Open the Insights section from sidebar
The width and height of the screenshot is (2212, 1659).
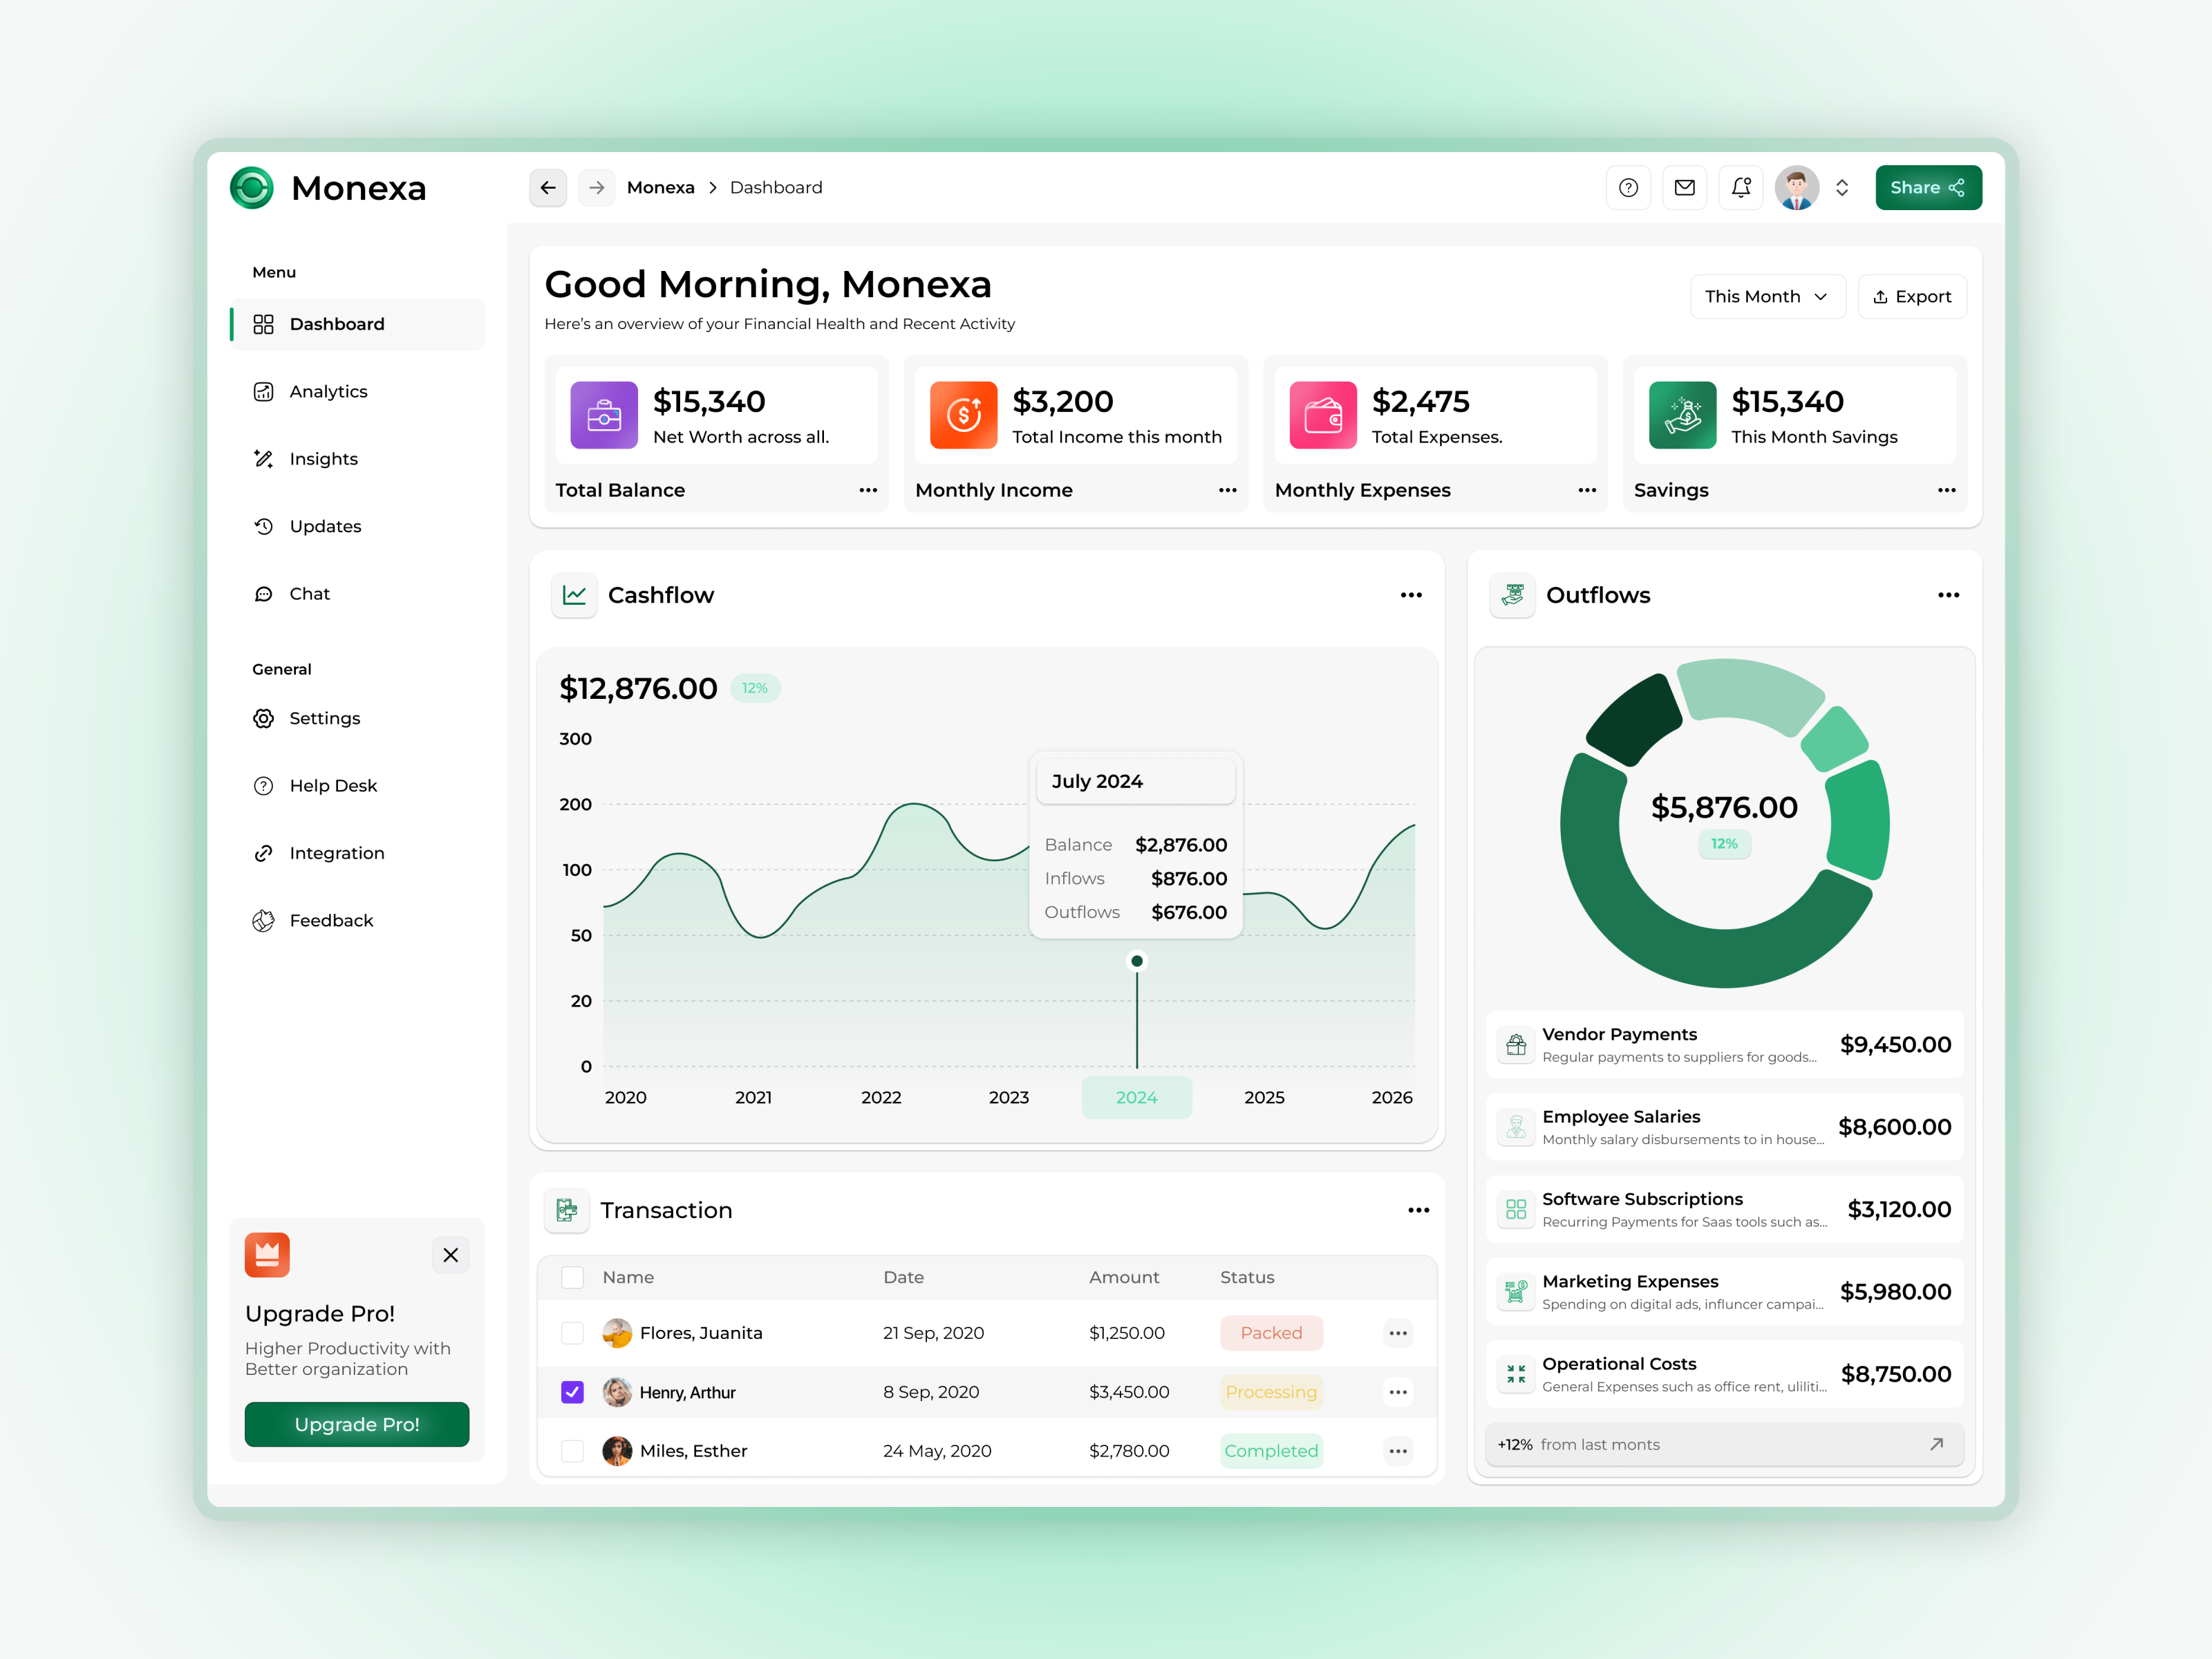(322, 458)
